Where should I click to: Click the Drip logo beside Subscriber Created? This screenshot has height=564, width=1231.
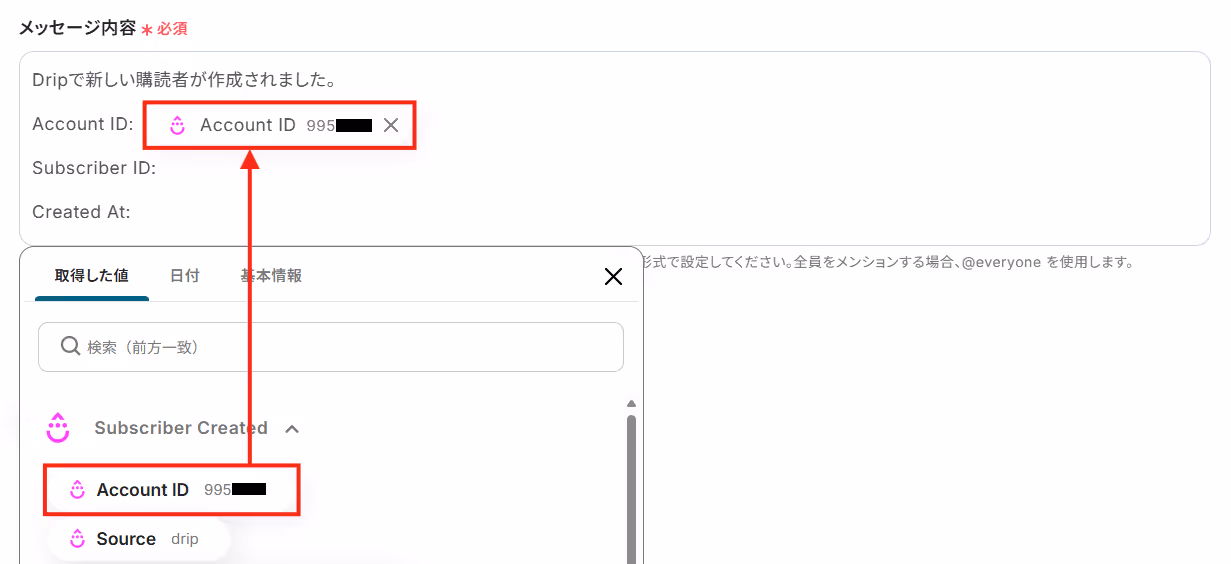pos(58,427)
